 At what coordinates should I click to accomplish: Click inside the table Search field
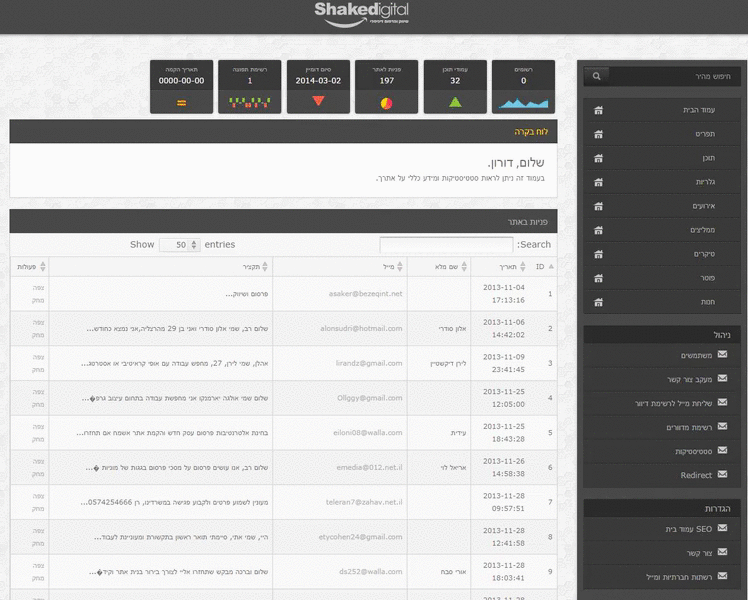click(x=446, y=245)
